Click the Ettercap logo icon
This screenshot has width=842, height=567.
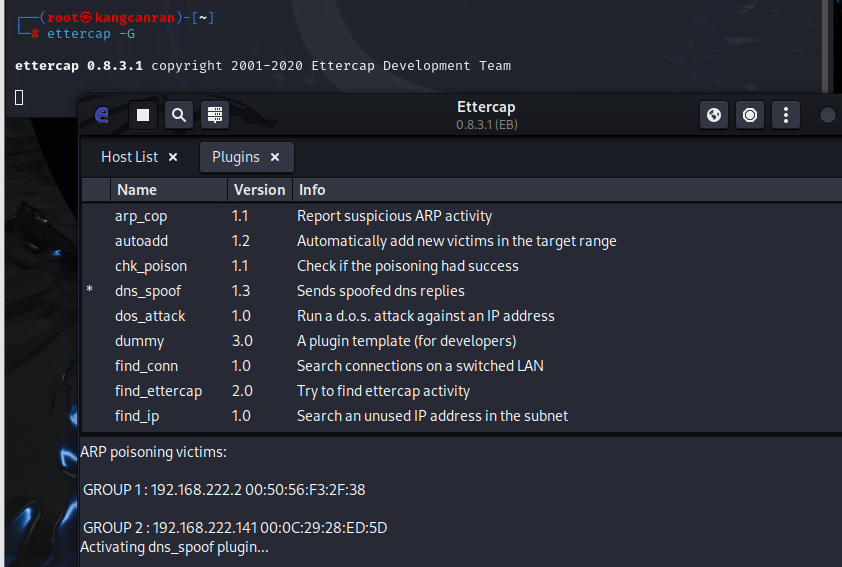[102, 115]
